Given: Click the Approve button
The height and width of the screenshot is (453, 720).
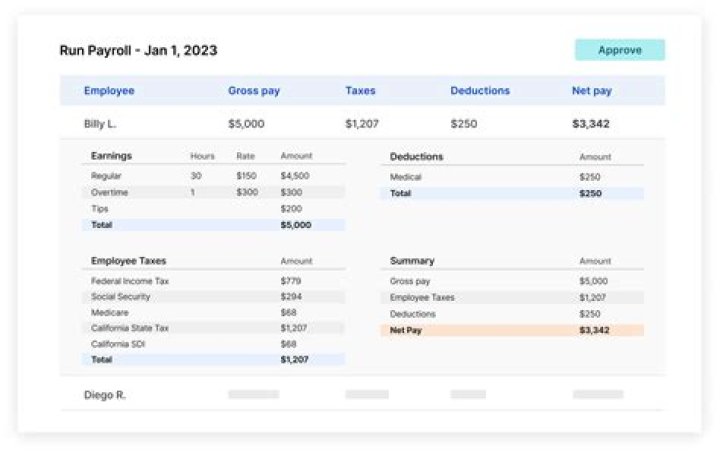Looking at the screenshot, I should (619, 50).
